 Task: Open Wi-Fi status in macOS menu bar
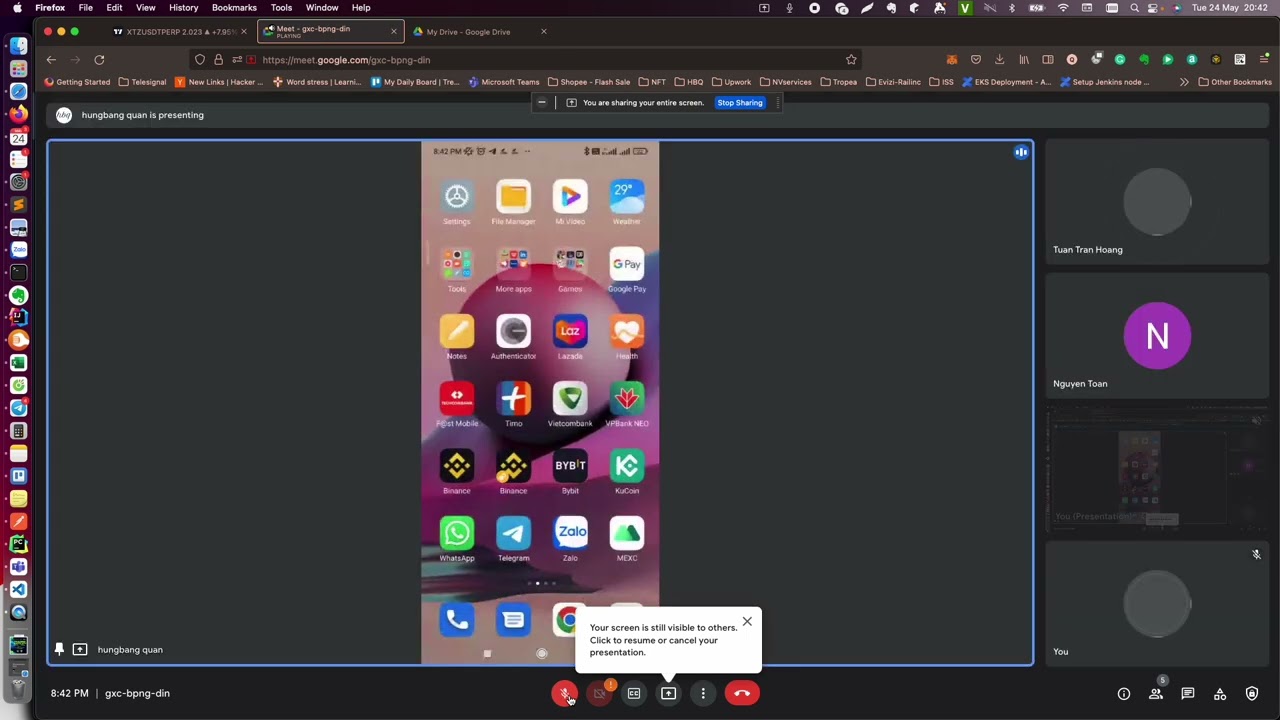pos(1063,8)
